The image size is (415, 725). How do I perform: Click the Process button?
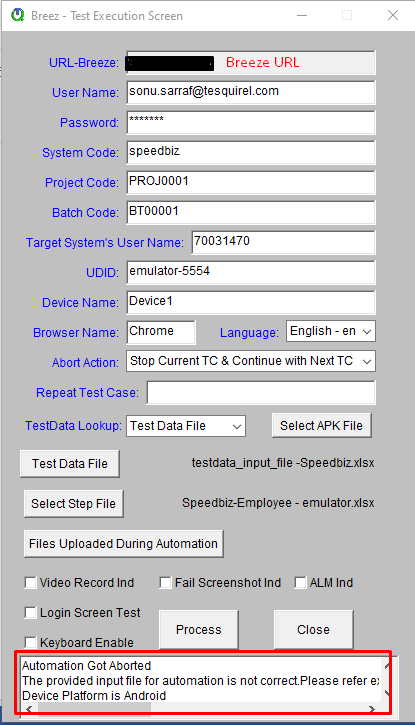[199, 630]
